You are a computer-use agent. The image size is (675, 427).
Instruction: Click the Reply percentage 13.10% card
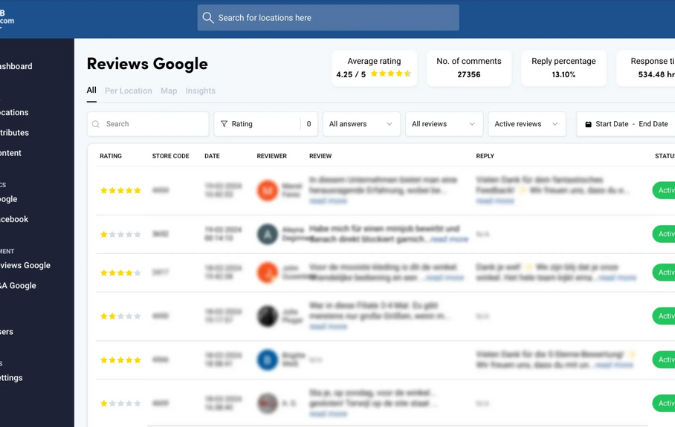pyautogui.click(x=564, y=68)
